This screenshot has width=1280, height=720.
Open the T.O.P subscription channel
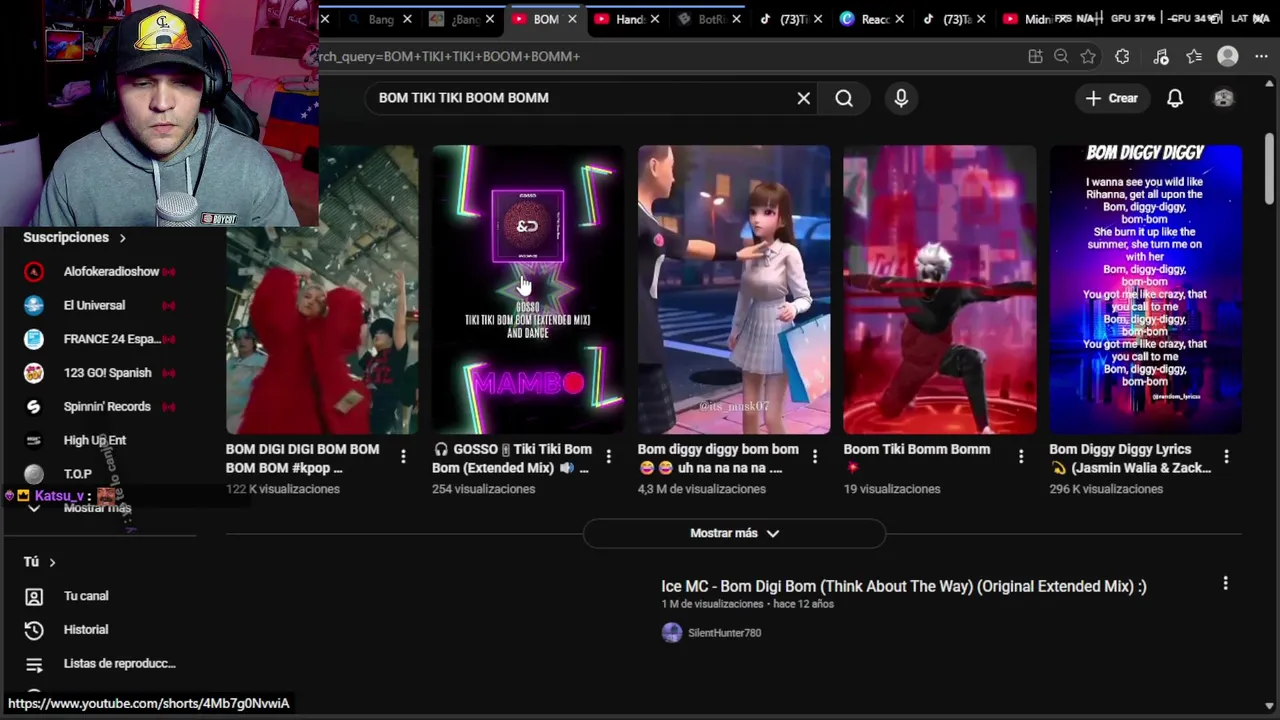tap(77, 474)
